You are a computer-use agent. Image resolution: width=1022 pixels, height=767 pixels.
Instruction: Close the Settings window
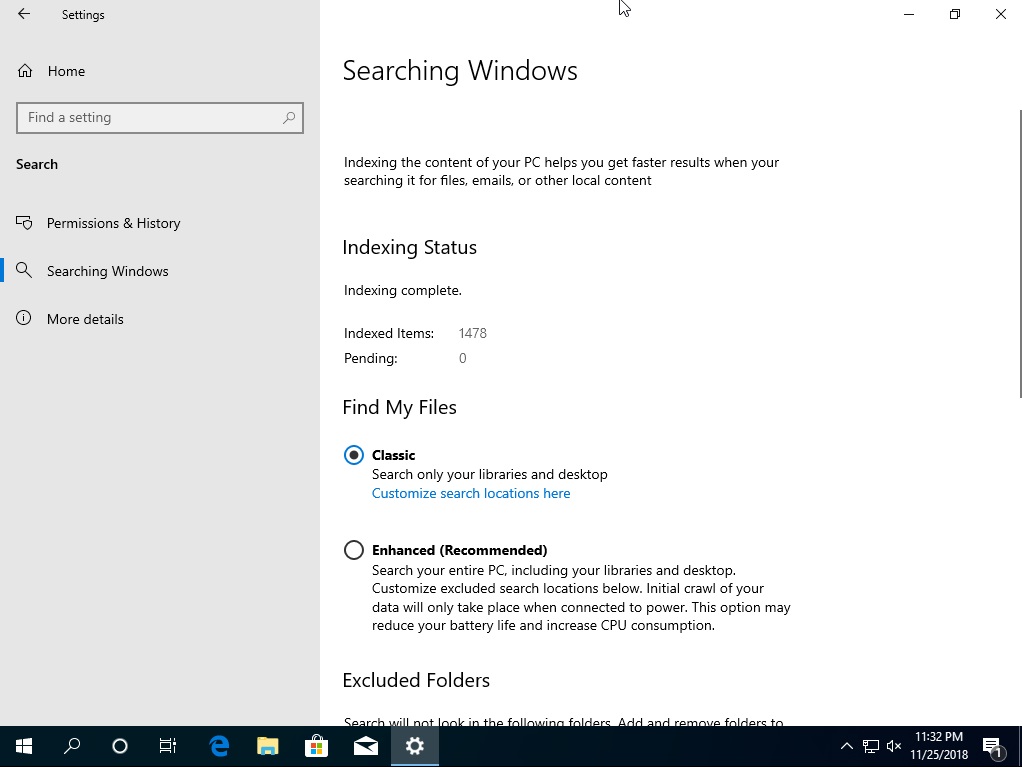(x=1000, y=14)
